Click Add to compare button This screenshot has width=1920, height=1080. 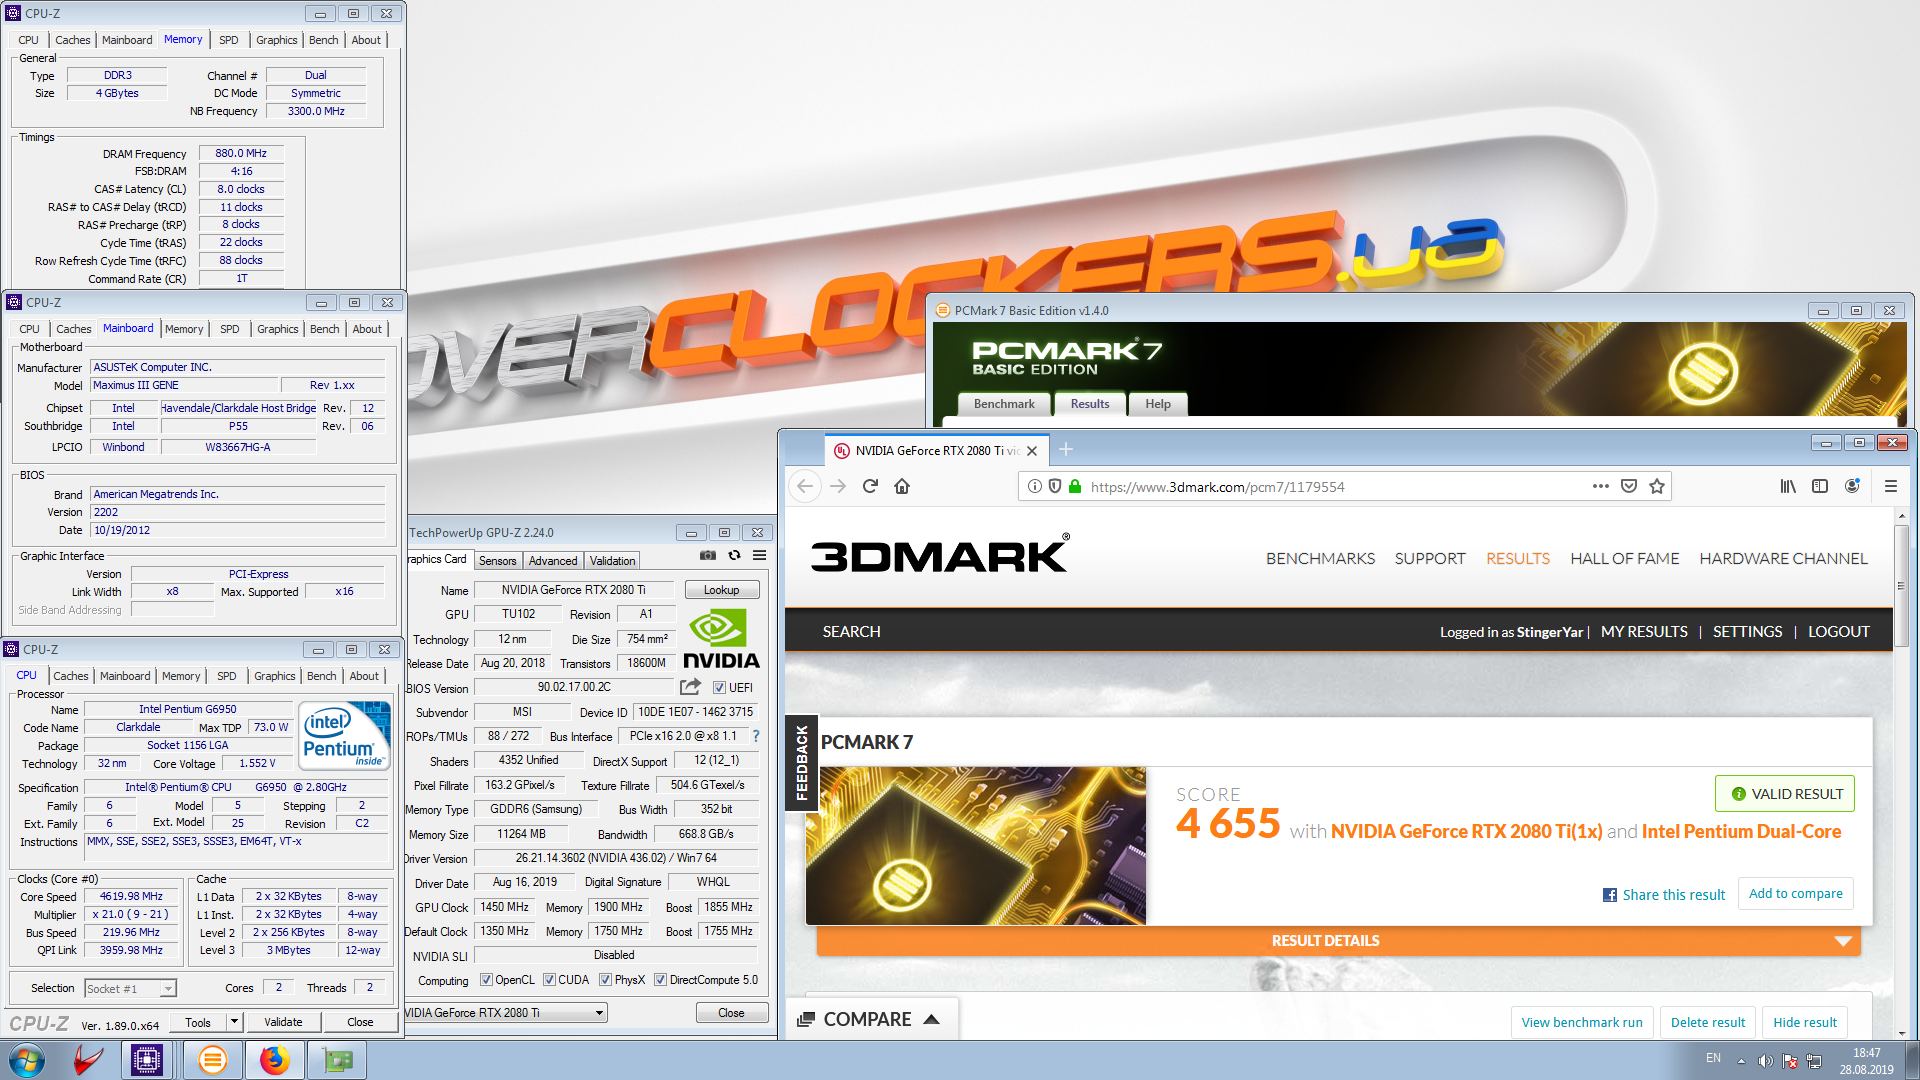1796,894
